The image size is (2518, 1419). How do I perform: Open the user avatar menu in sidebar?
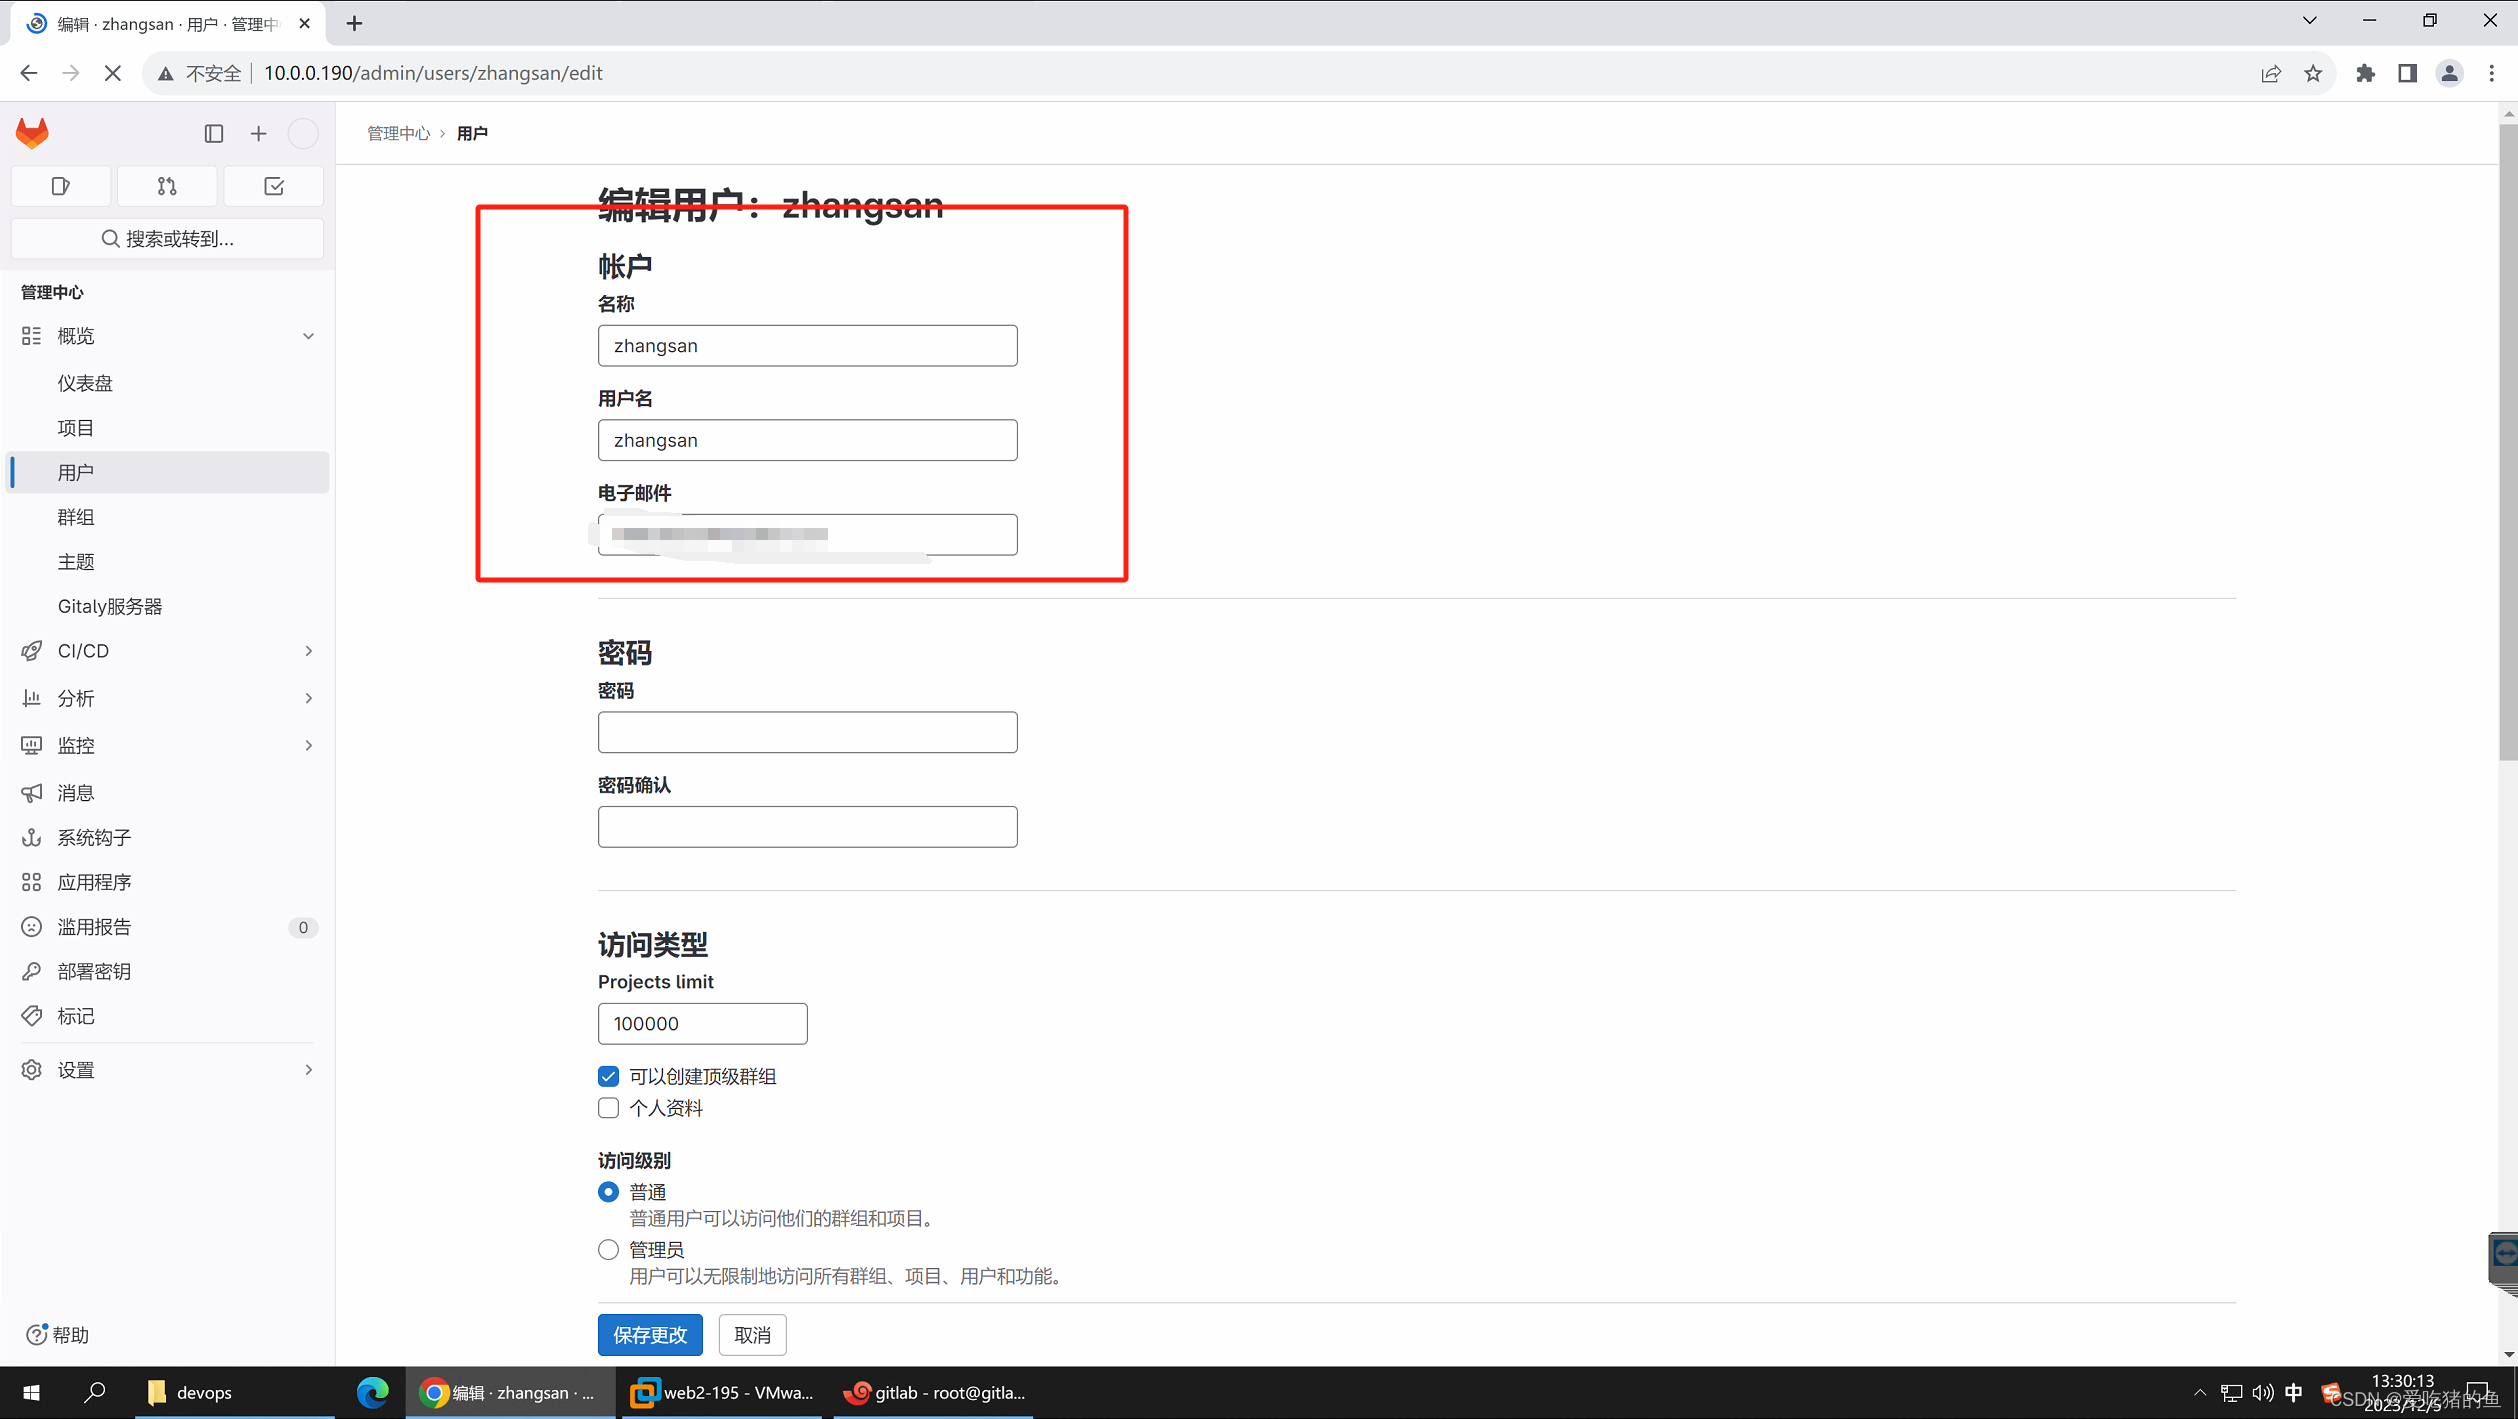[303, 133]
